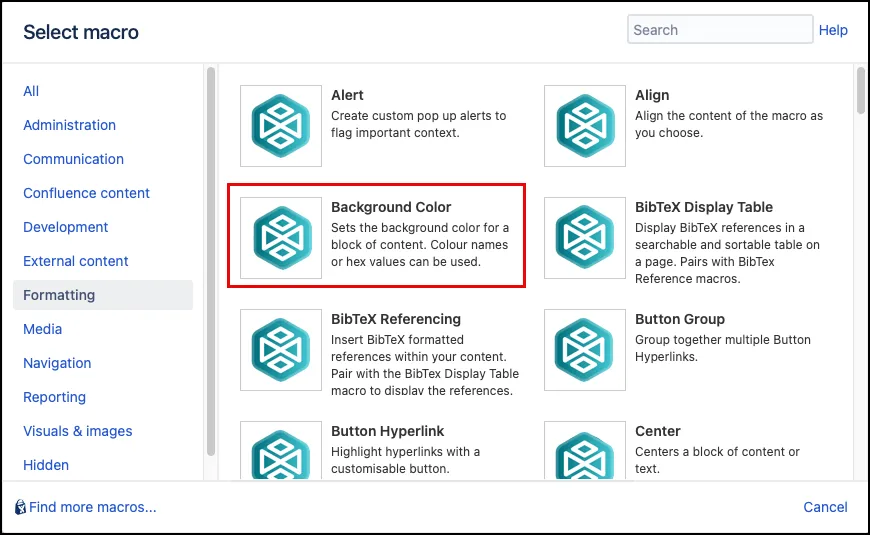
Task: Click the Help link
Action: 833,30
